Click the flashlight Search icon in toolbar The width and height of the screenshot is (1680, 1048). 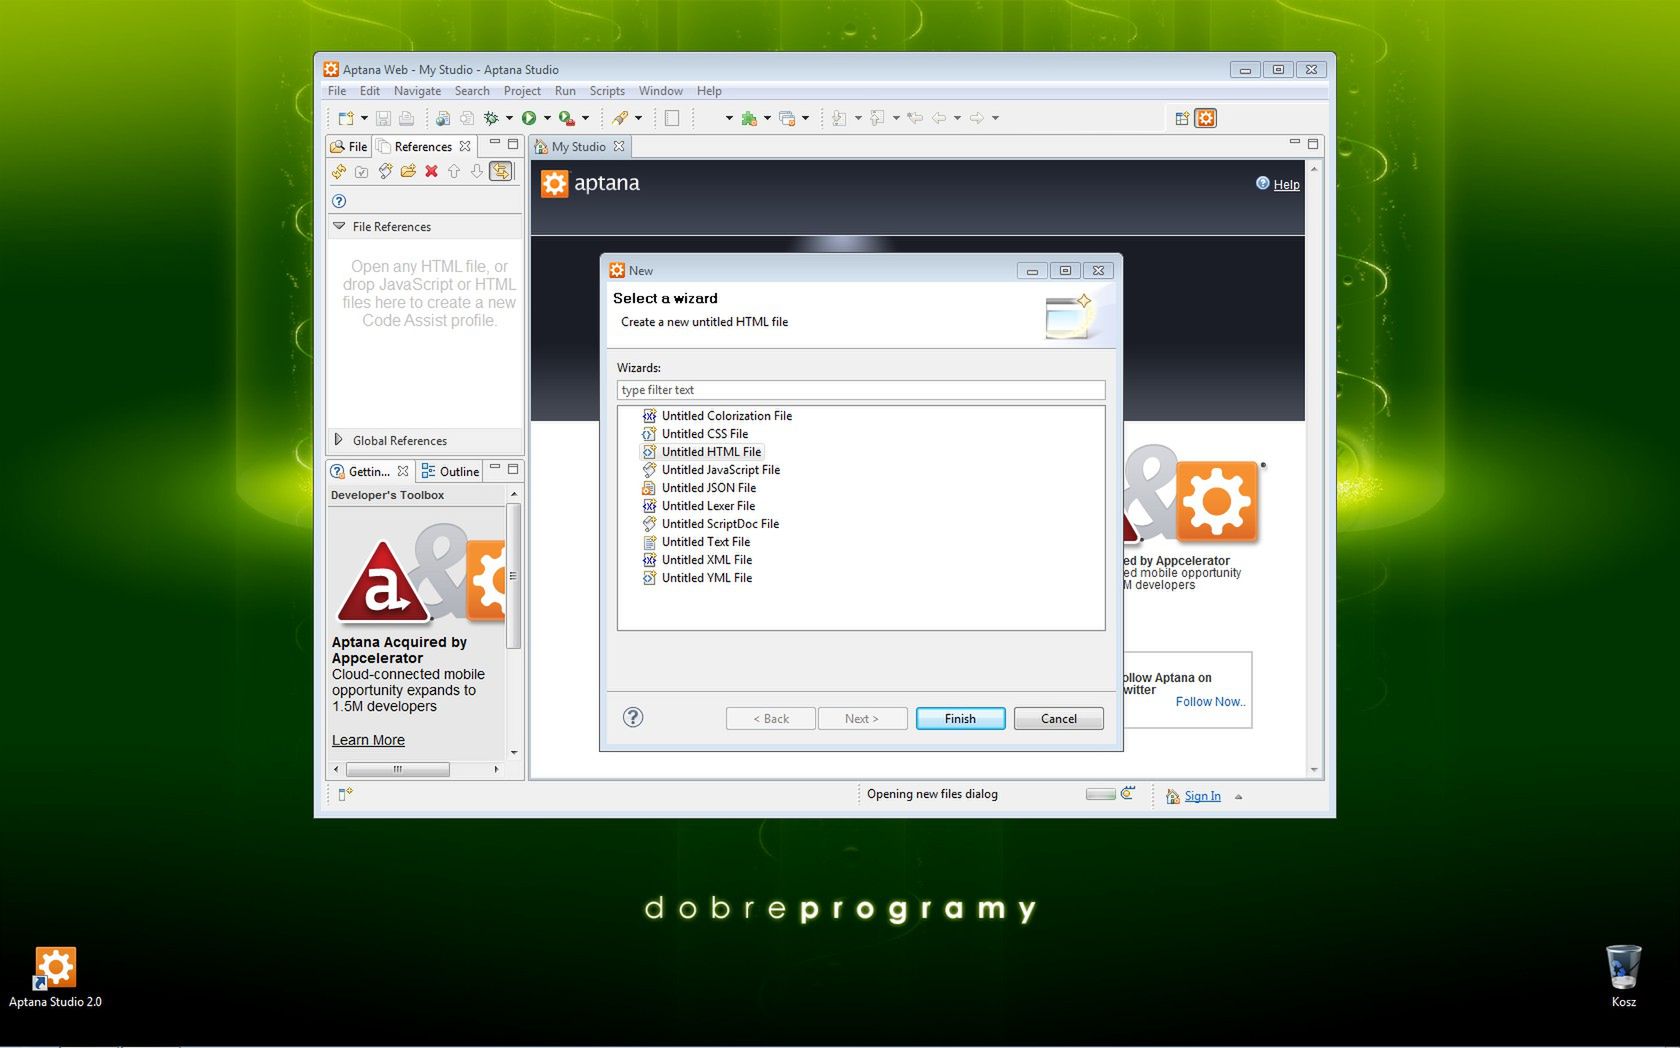621,118
